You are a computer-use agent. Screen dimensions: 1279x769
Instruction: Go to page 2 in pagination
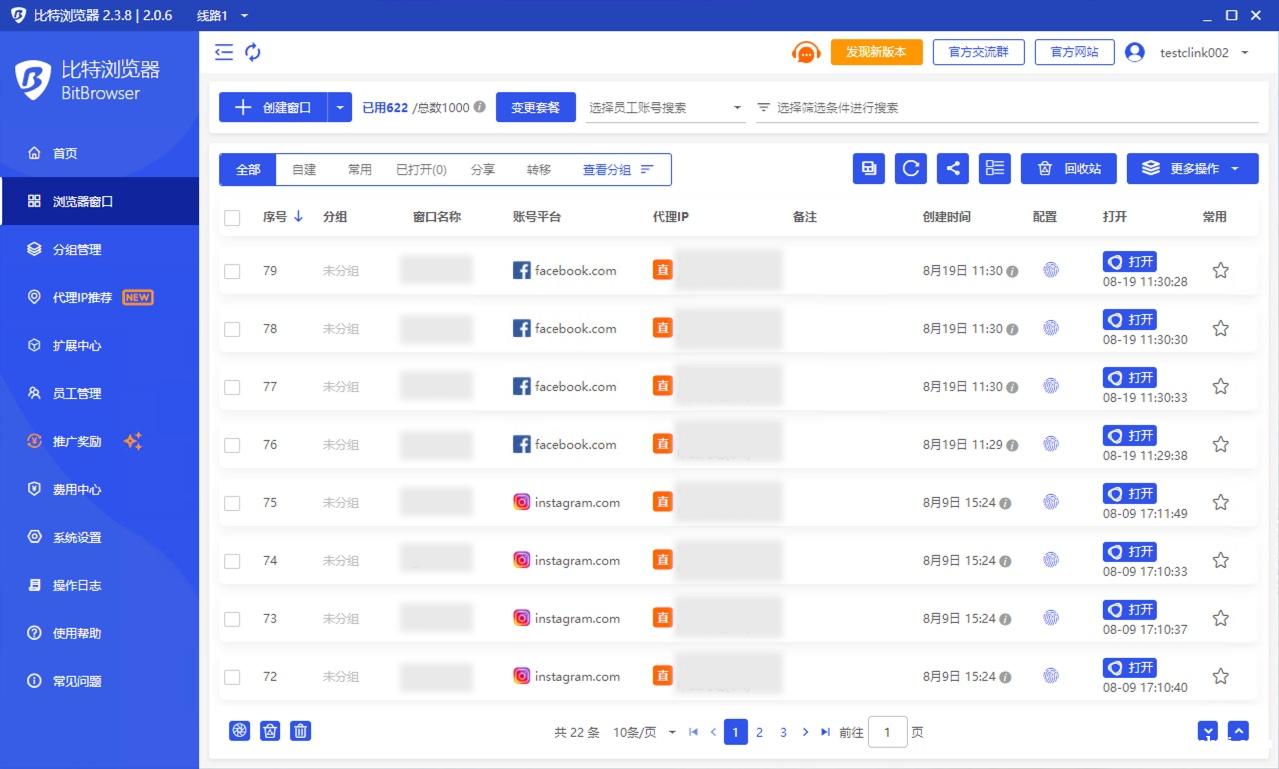[759, 732]
